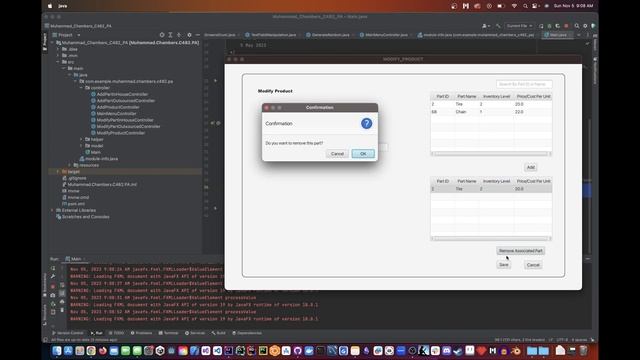Open the user account icon in toolbar
Viewport: 640px width, 360px height.
click(486, 26)
